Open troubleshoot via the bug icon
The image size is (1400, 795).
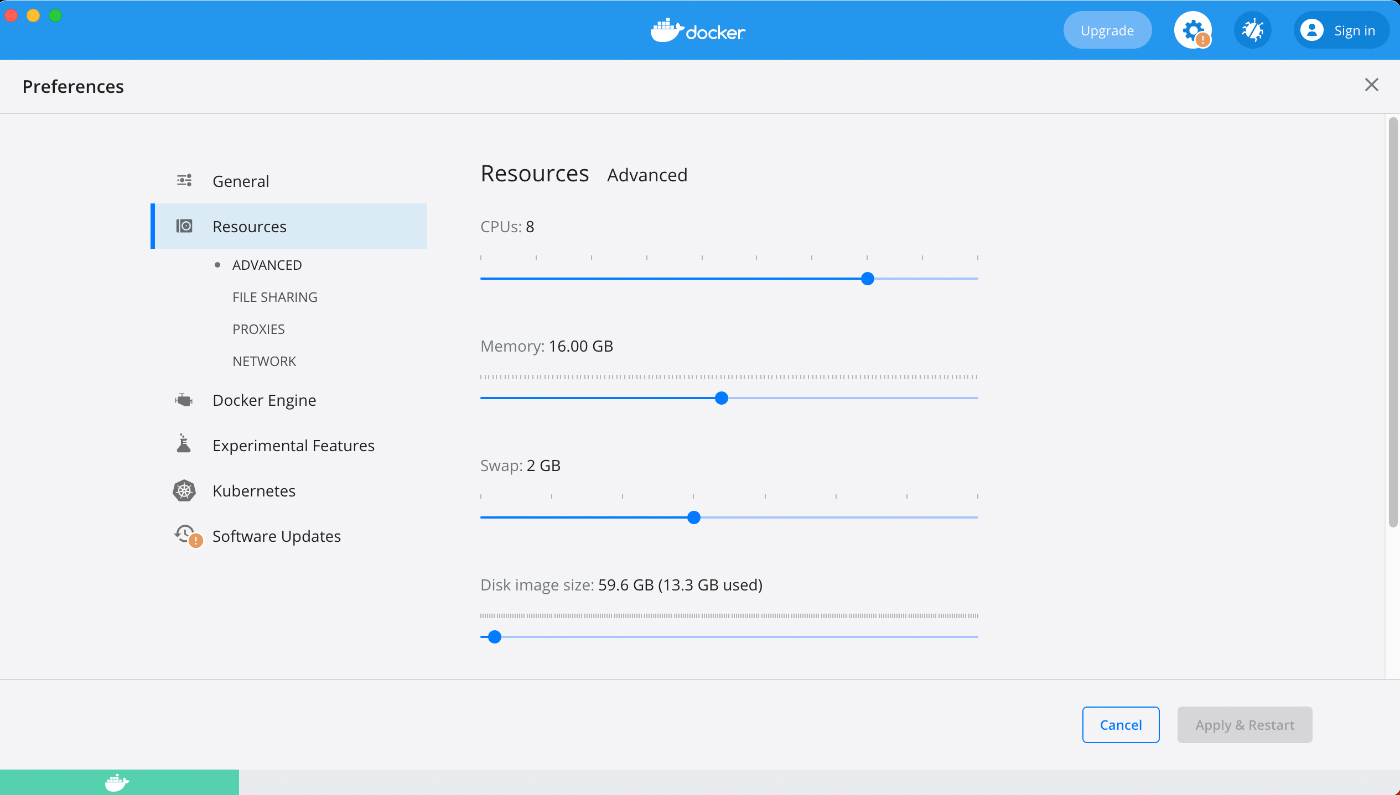pos(1252,30)
